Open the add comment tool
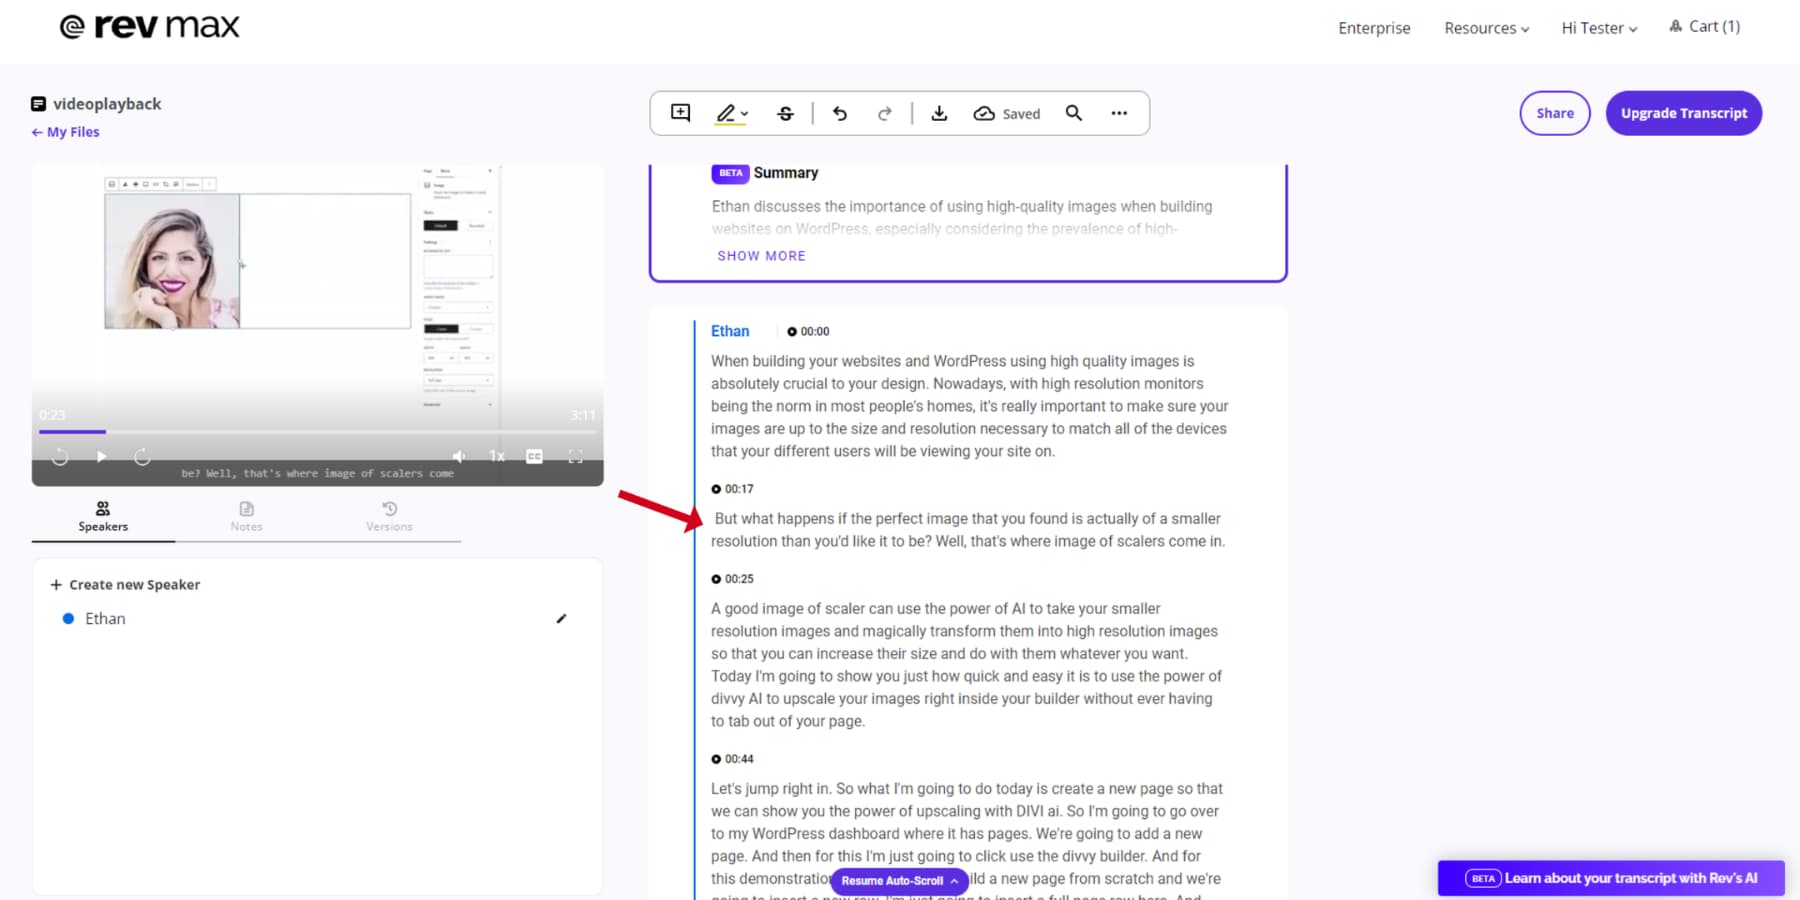This screenshot has height=900, width=1800. (681, 113)
